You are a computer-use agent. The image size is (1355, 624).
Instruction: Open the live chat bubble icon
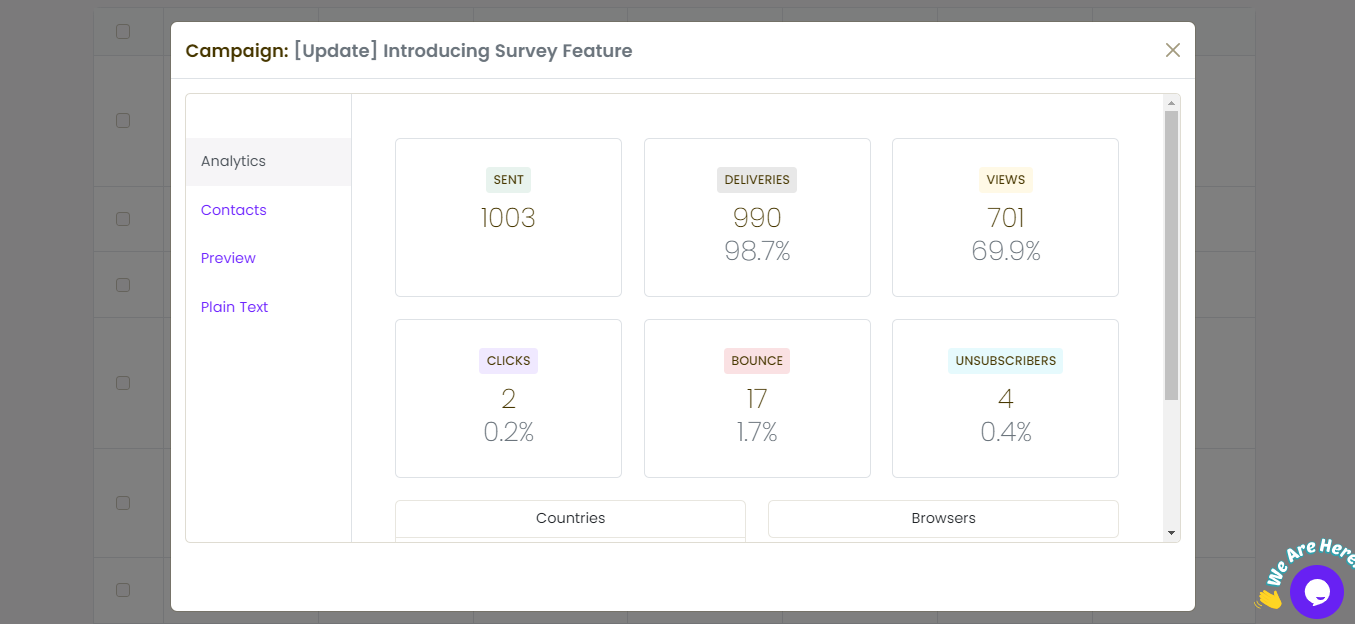[x=1316, y=592]
